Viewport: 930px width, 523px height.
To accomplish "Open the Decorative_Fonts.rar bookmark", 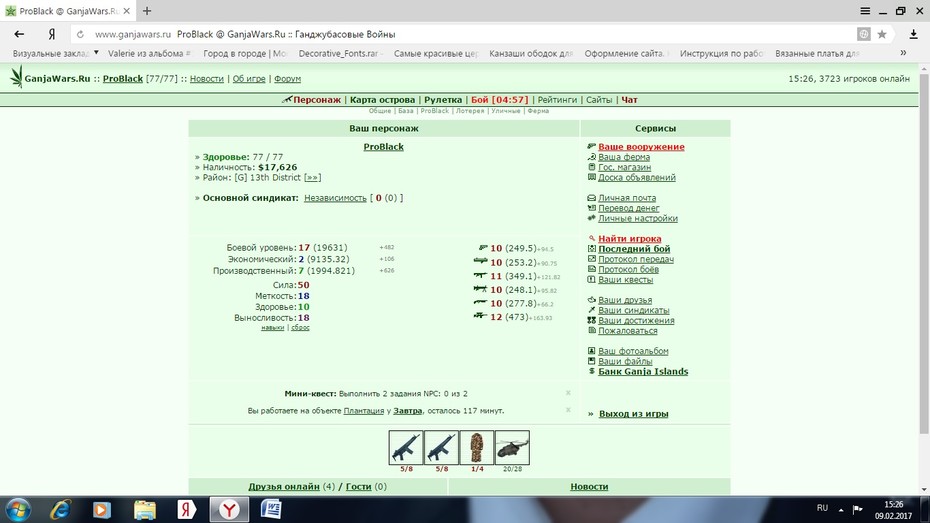I will tap(338, 53).
